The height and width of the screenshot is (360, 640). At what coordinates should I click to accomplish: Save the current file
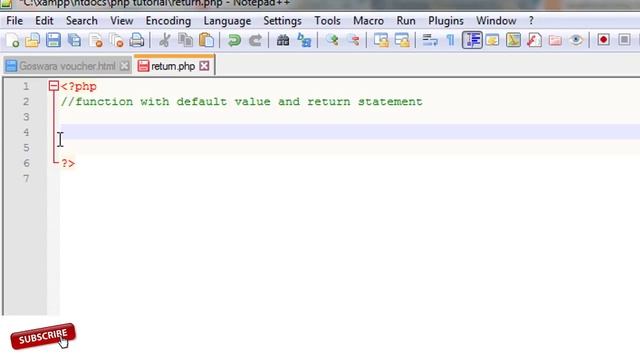coord(53,40)
